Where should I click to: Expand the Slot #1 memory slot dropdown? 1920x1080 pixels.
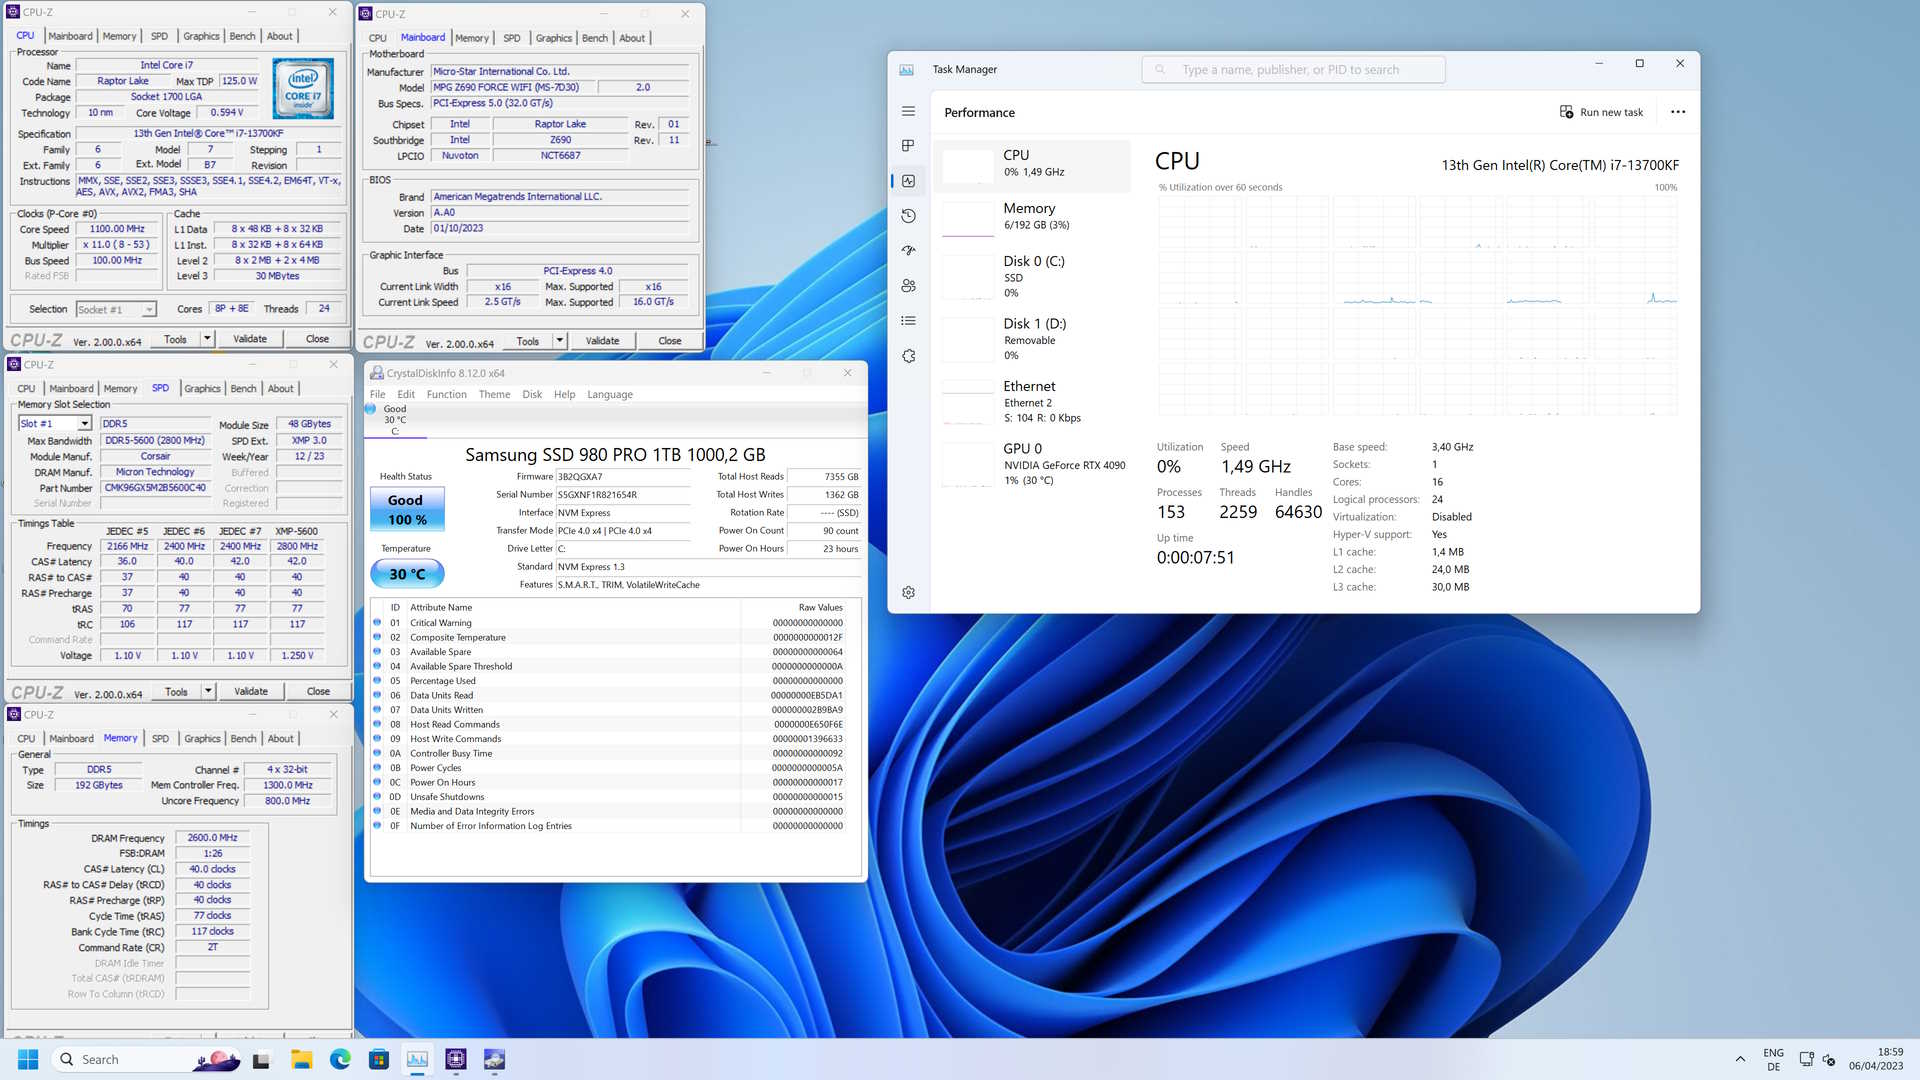(x=85, y=424)
